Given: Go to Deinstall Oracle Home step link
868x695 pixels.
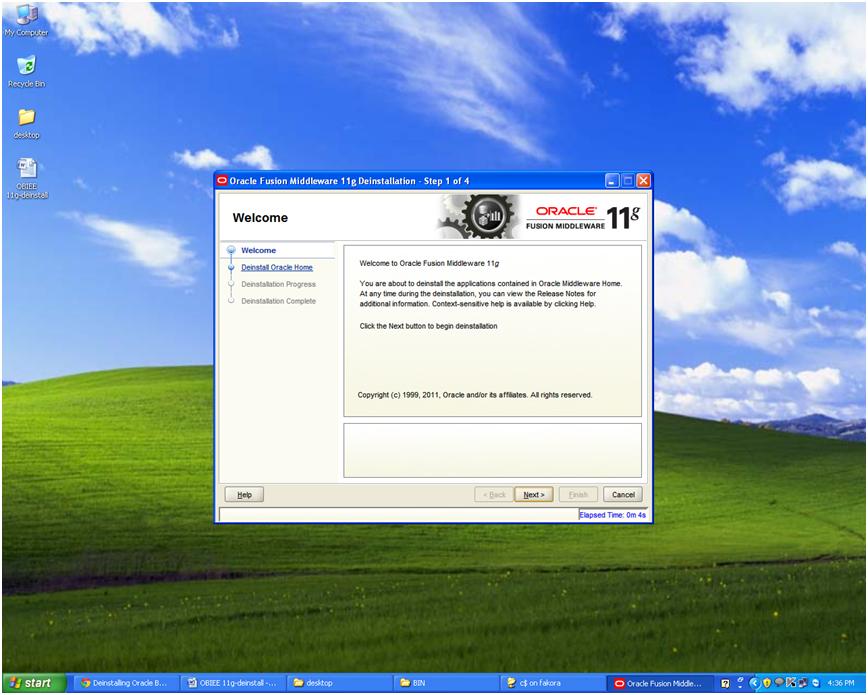Looking at the screenshot, I should tap(277, 267).
